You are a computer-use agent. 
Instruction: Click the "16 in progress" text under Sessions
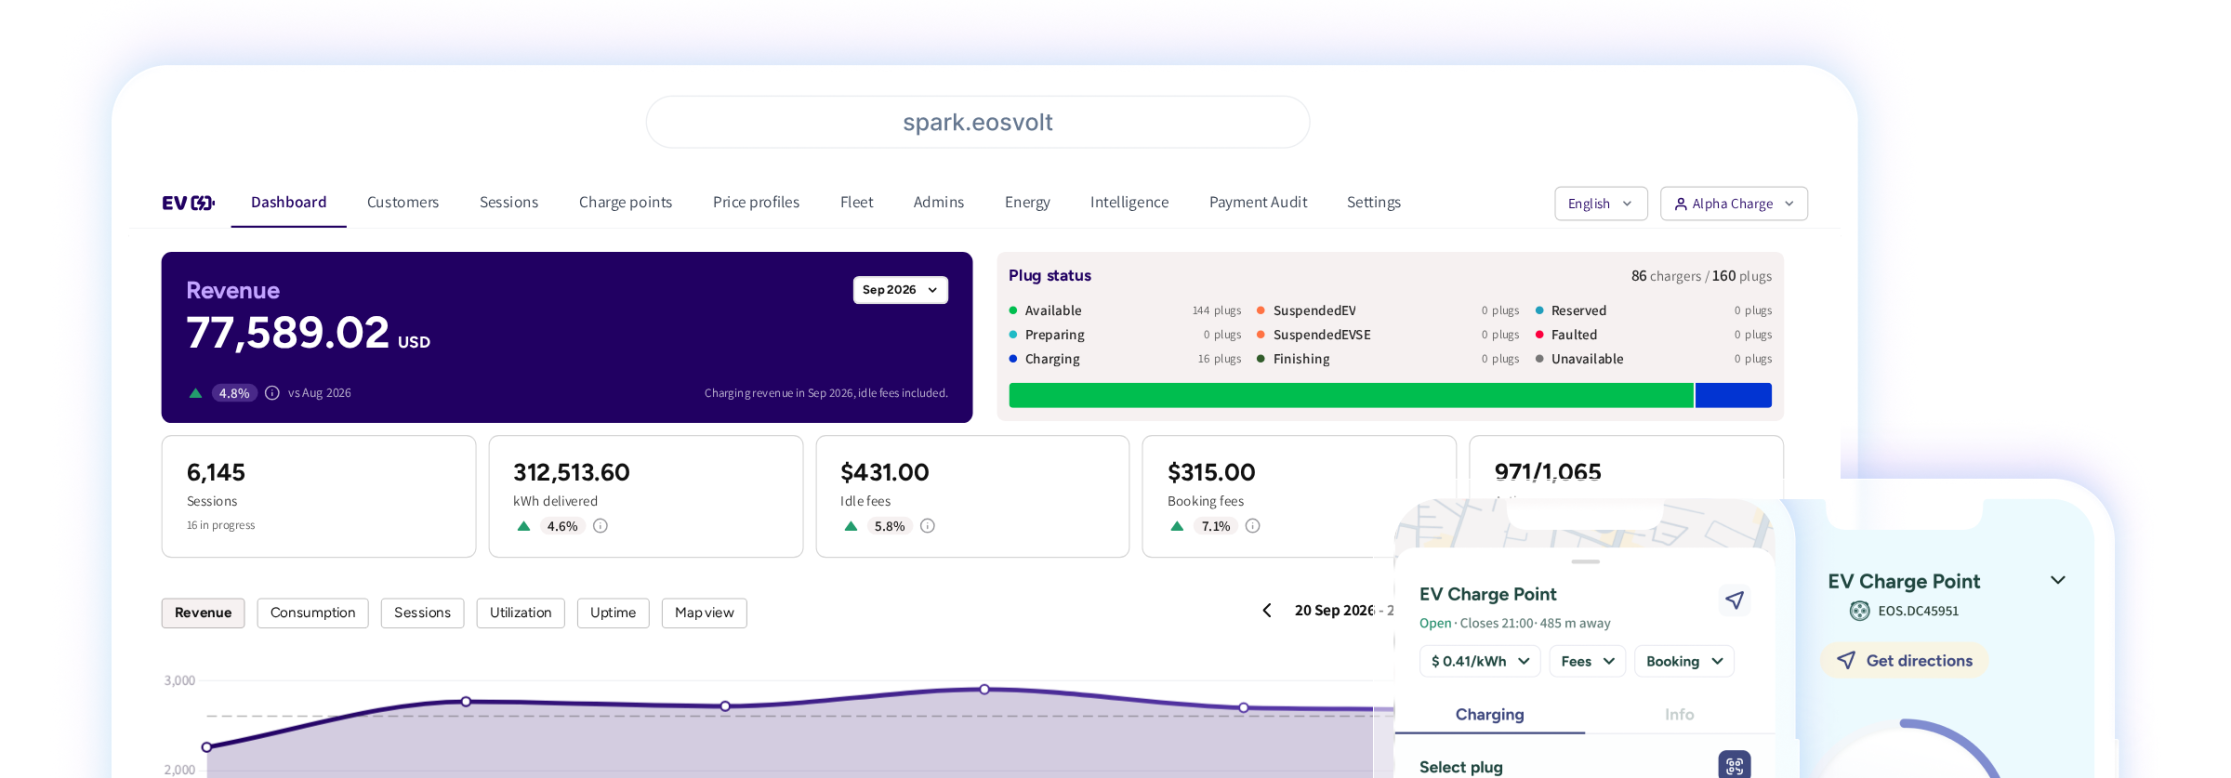pos(221,526)
